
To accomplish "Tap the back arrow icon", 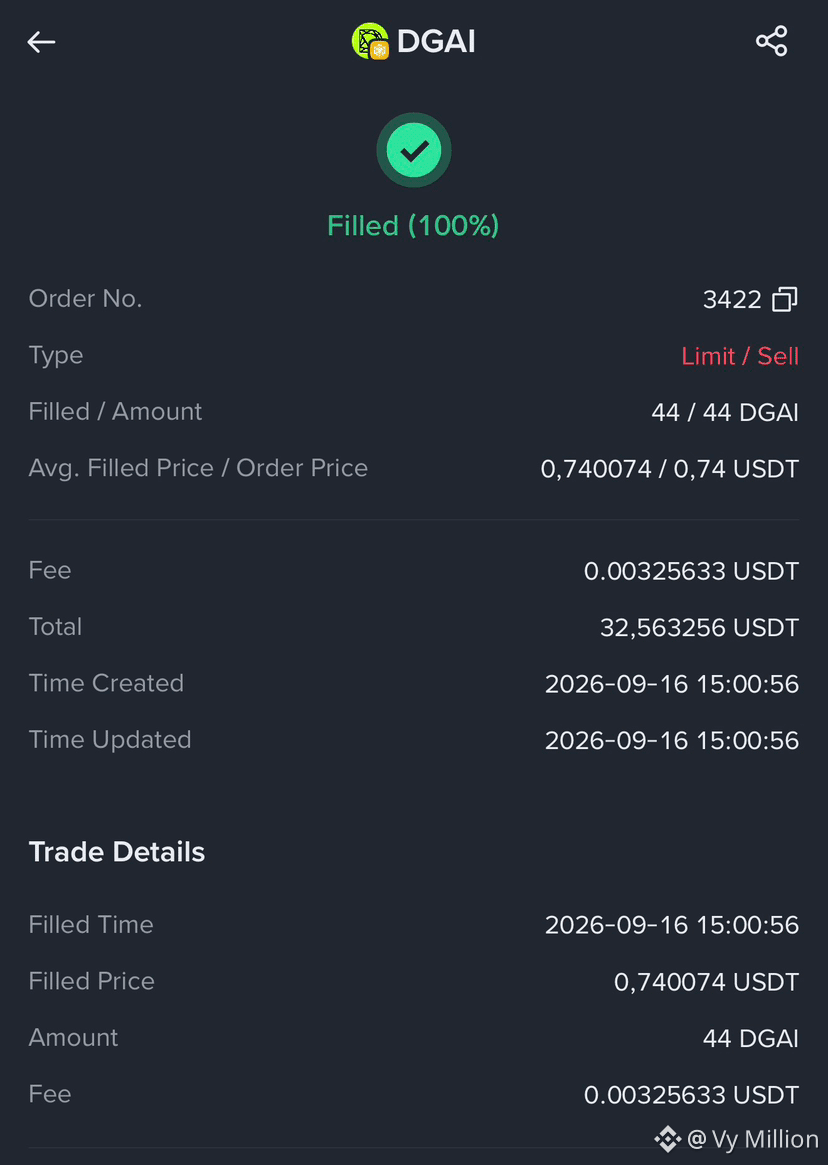I will coord(41,42).
